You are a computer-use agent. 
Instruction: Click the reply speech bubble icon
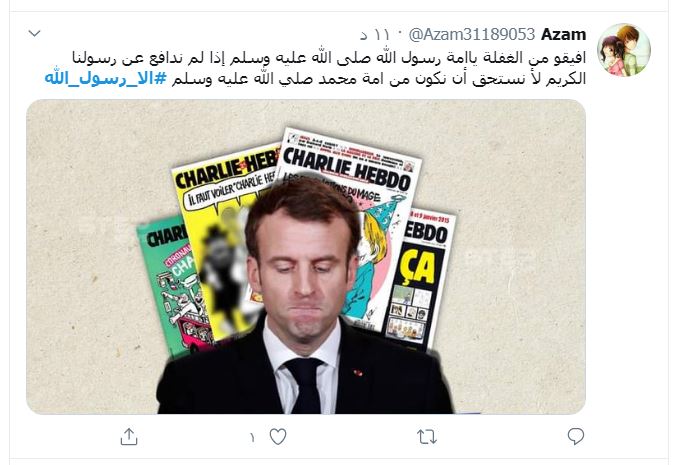pos(576,436)
